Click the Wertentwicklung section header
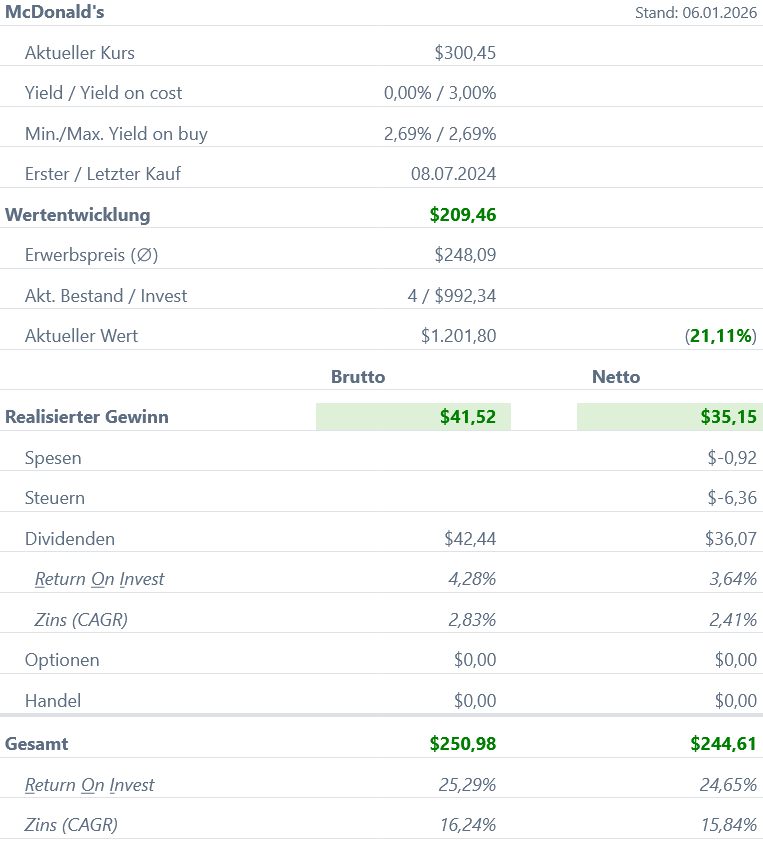 pyautogui.click(x=78, y=214)
